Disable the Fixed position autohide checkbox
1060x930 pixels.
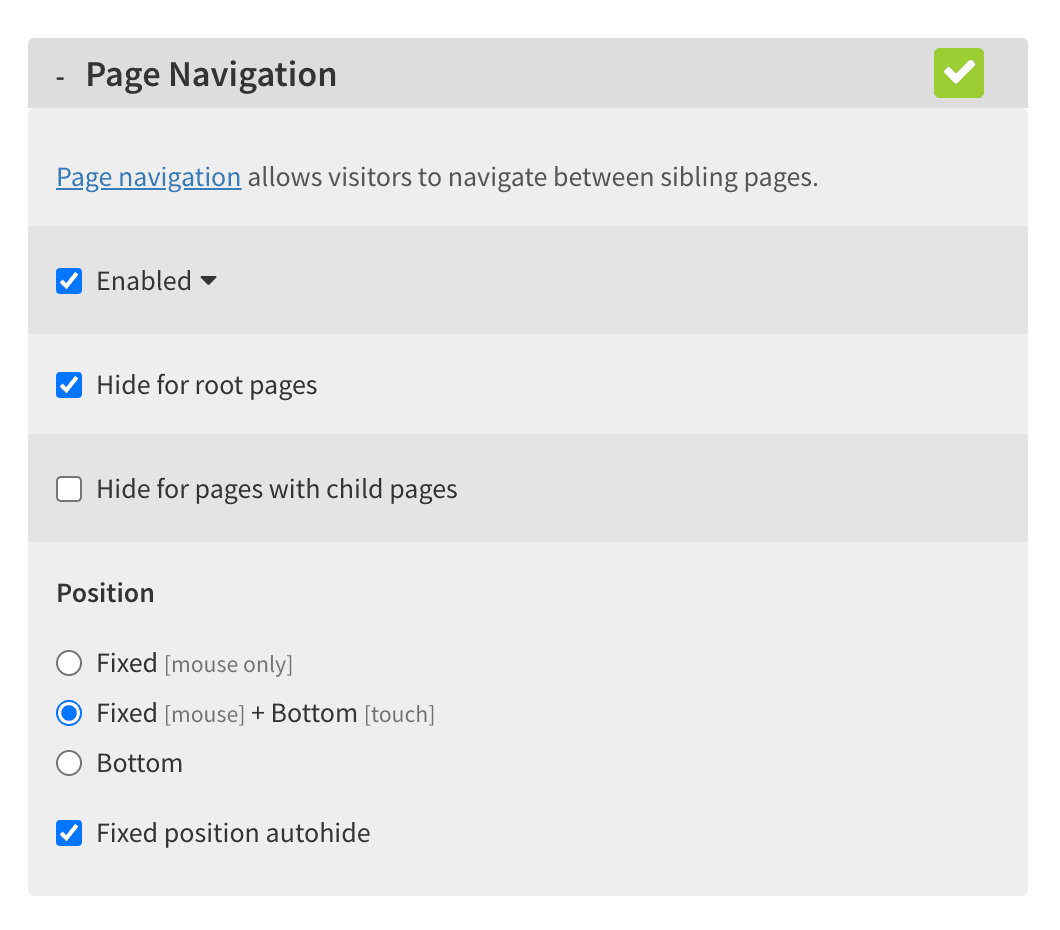(x=69, y=833)
